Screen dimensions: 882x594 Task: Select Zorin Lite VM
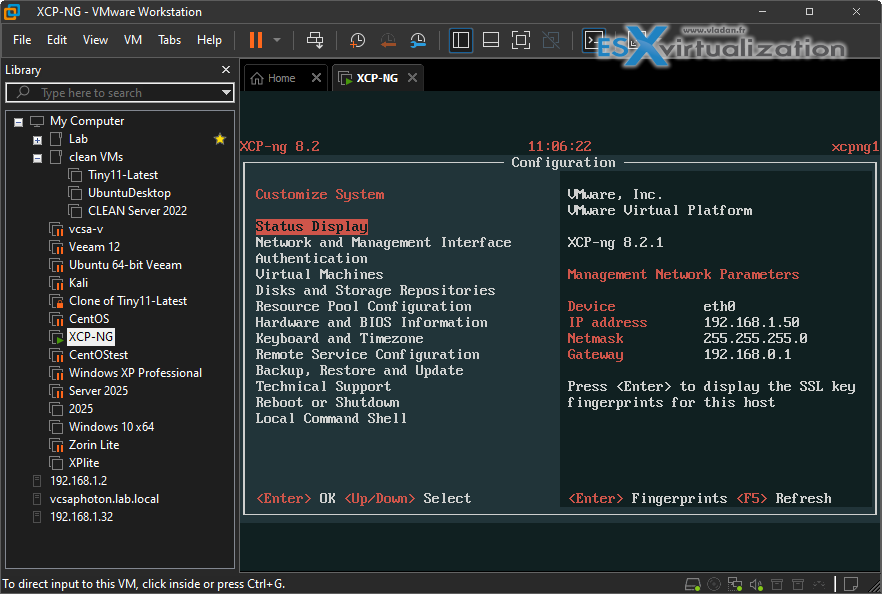[94, 445]
